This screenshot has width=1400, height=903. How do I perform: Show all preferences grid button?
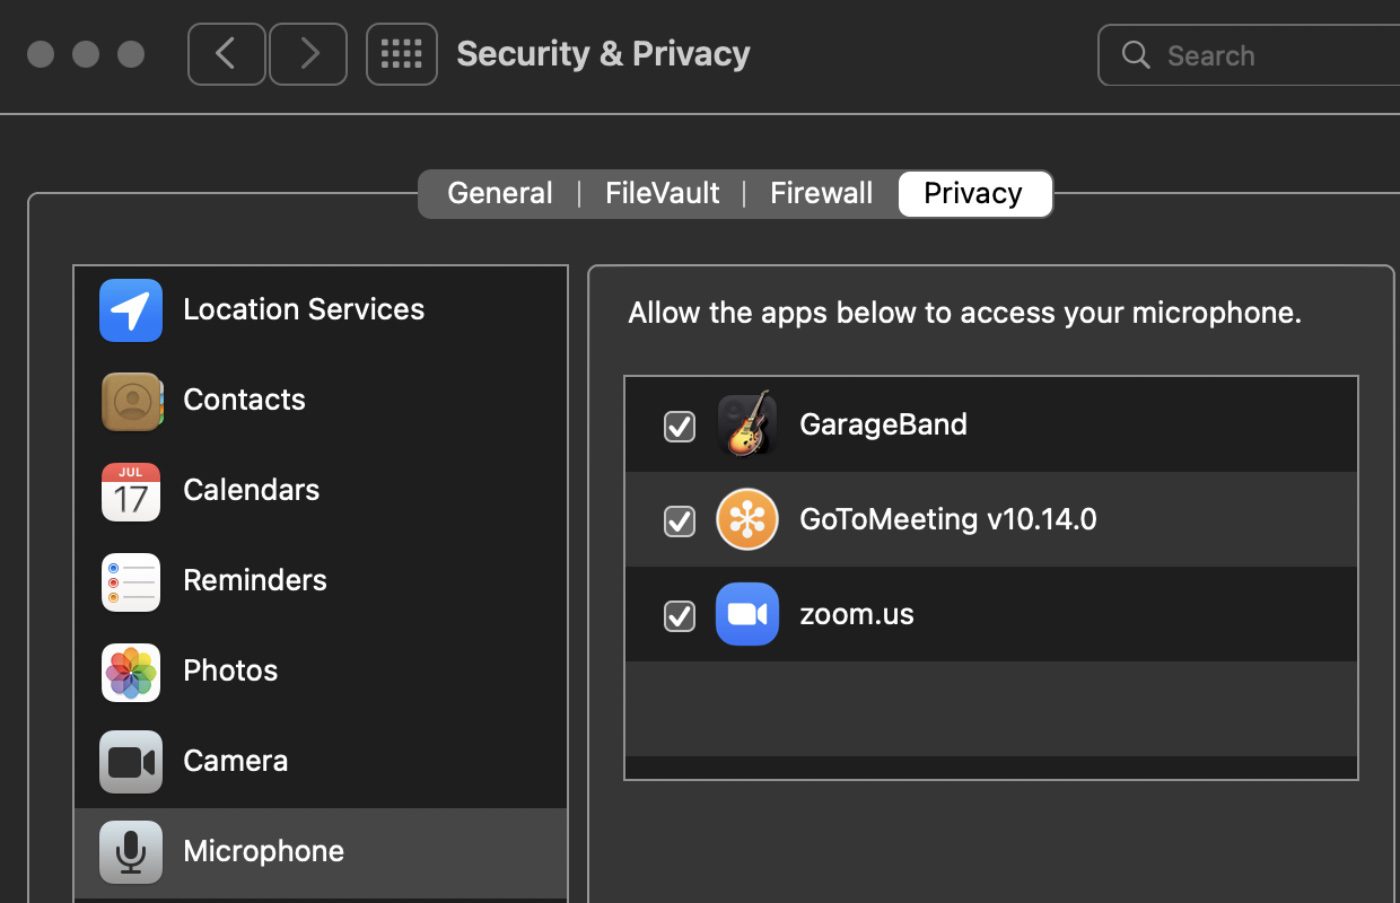(x=402, y=54)
